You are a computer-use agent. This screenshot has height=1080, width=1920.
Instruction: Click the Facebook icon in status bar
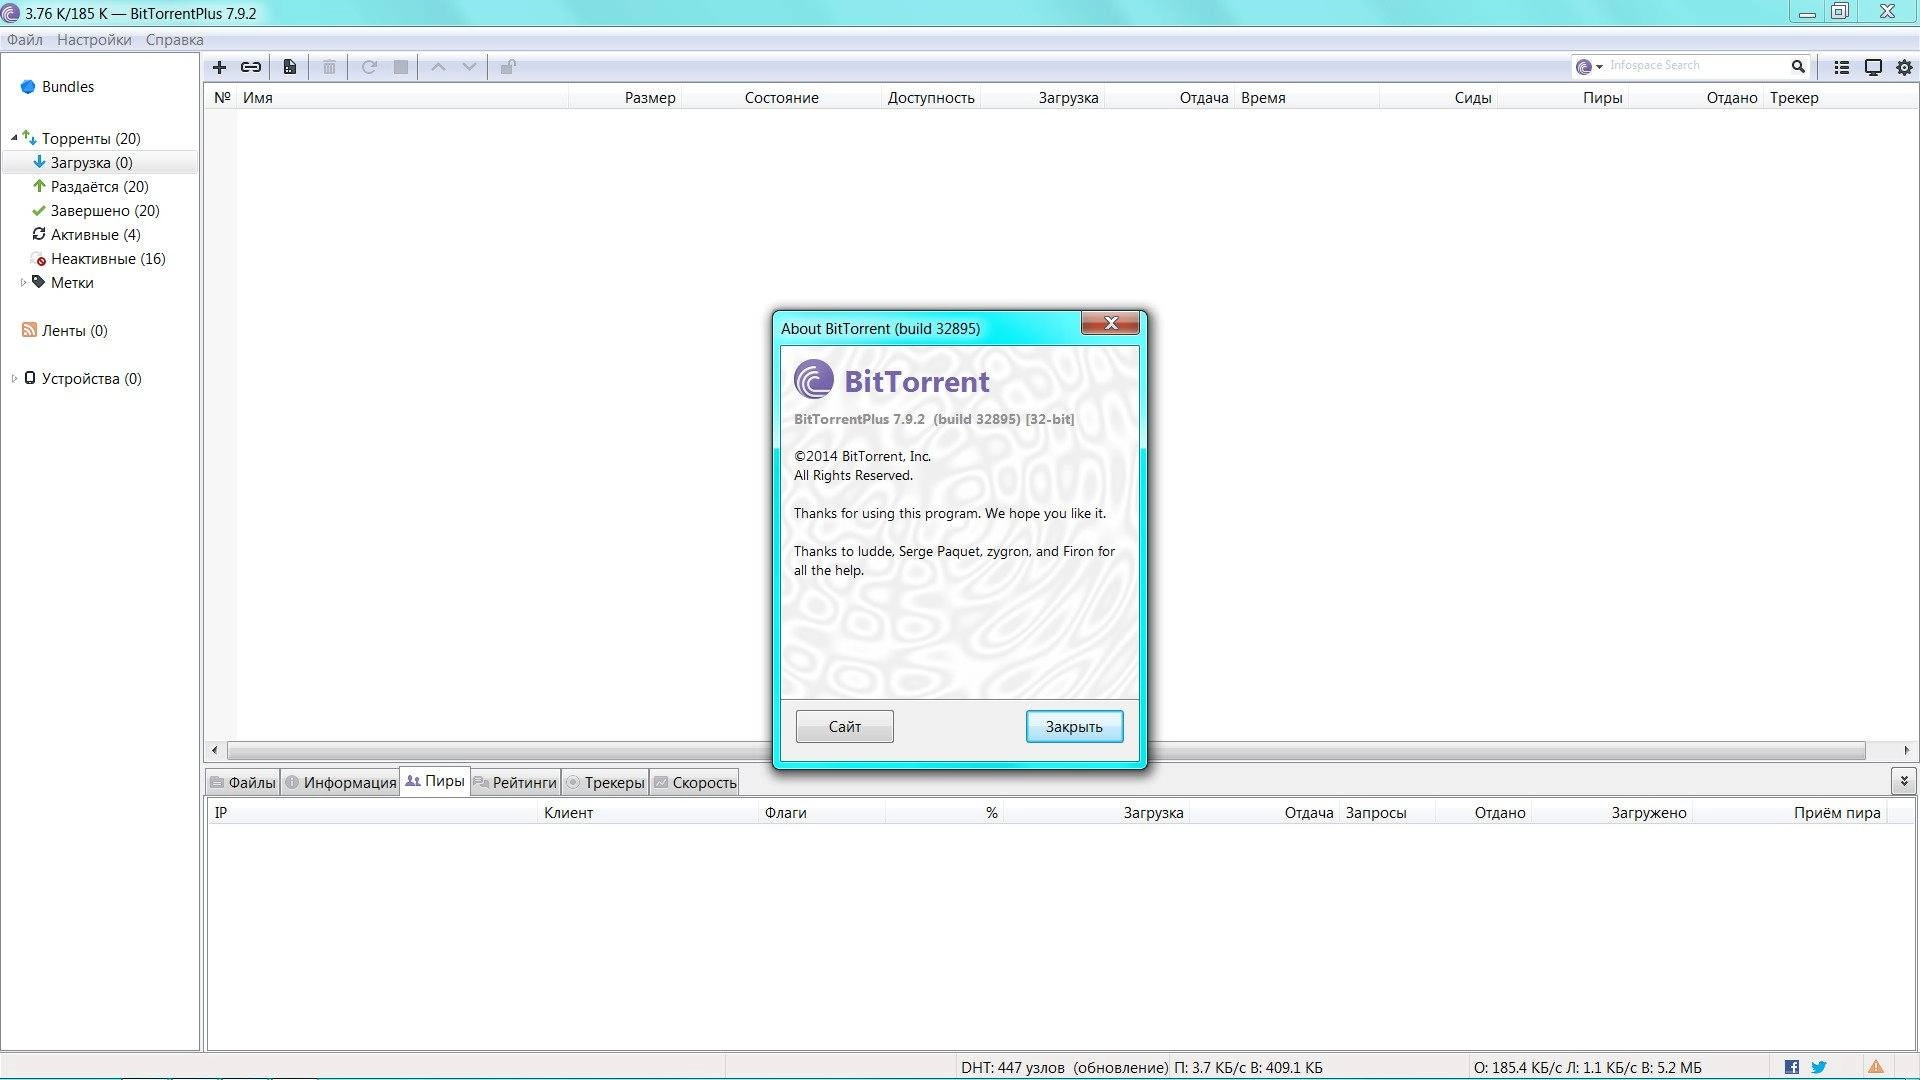[1792, 1067]
